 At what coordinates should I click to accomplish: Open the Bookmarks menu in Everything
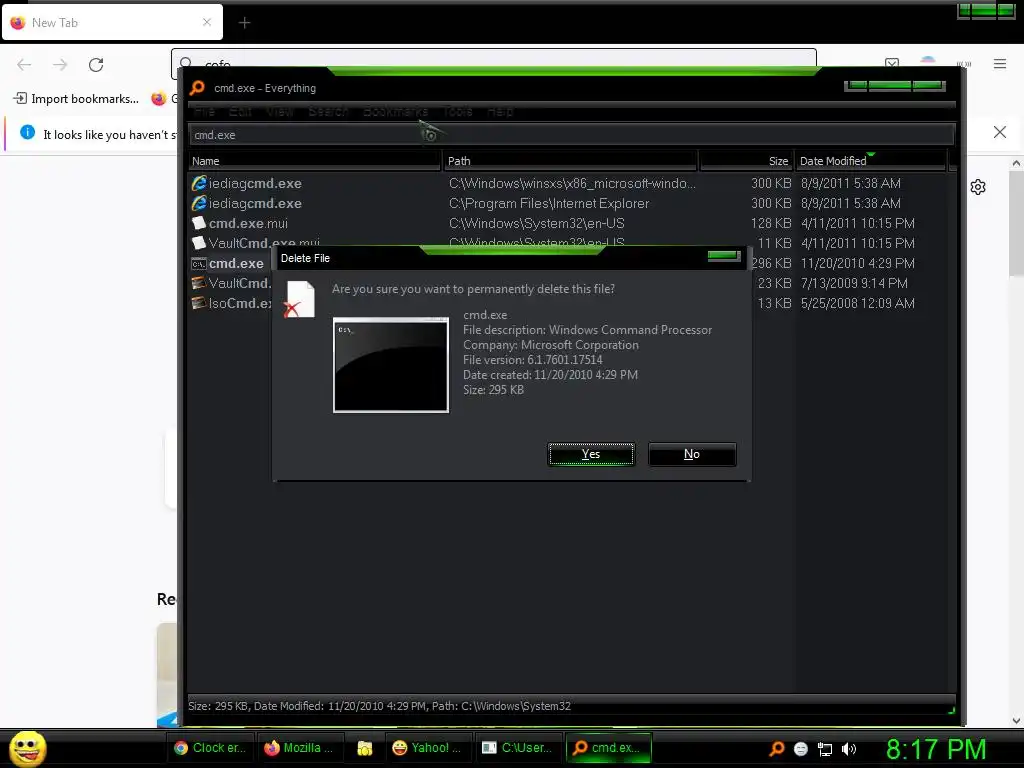click(395, 112)
